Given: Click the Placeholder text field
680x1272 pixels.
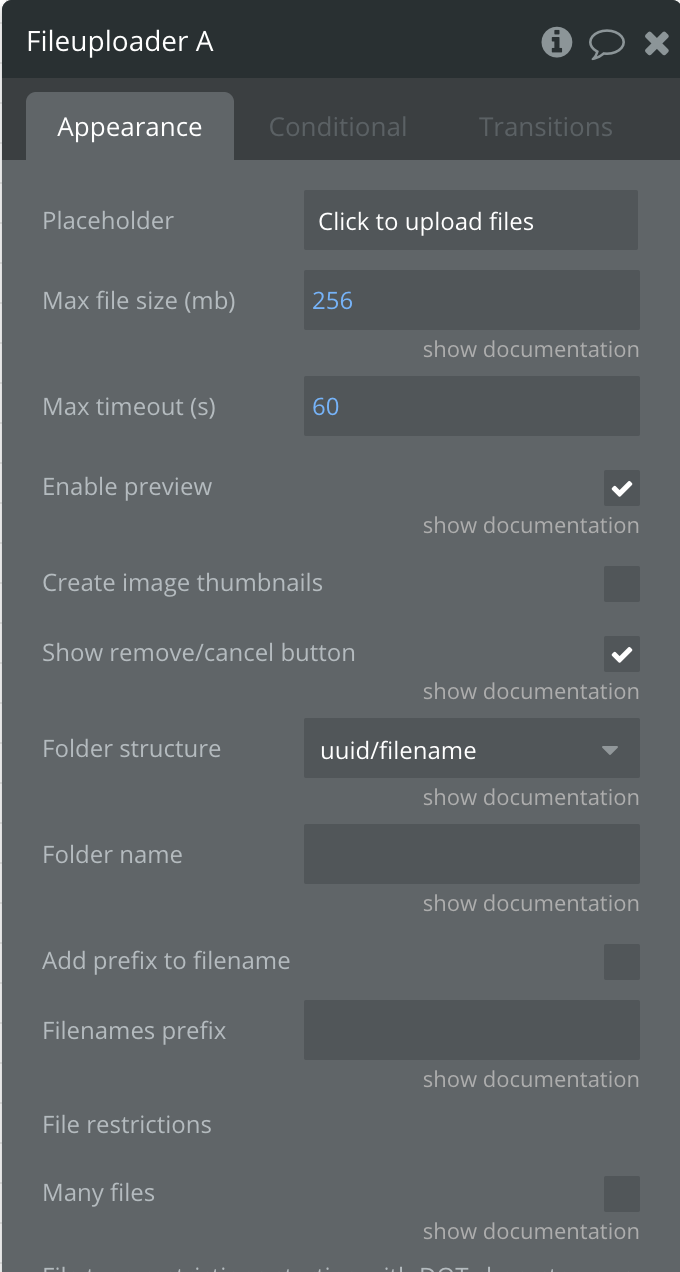Looking at the screenshot, I should [471, 221].
